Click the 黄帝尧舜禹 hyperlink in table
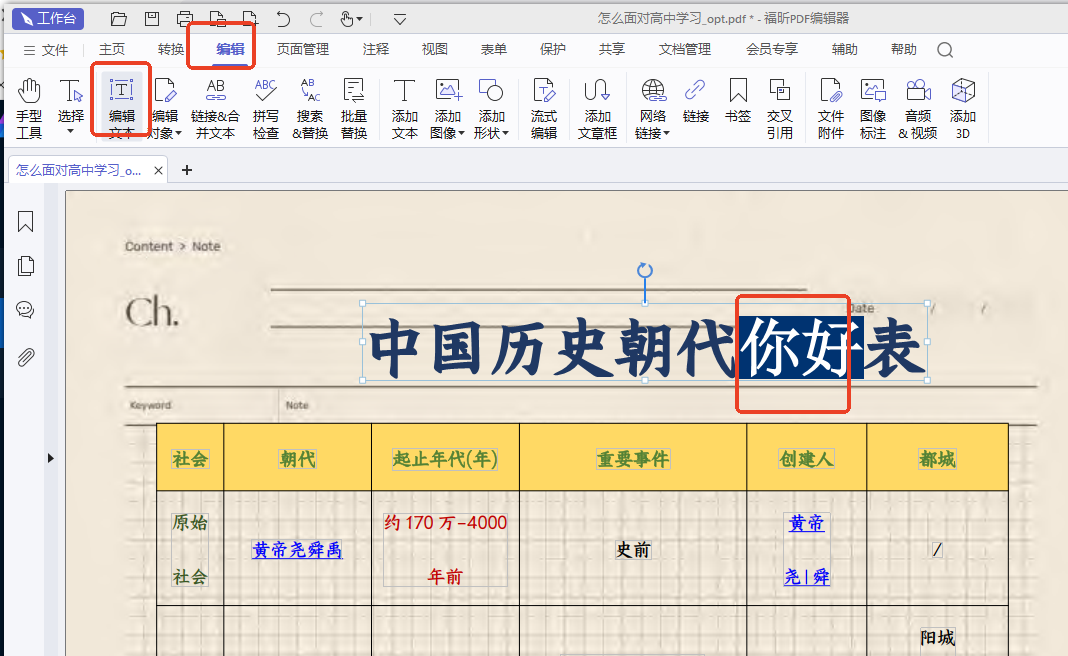This screenshot has width=1068, height=656. coord(297,550)
